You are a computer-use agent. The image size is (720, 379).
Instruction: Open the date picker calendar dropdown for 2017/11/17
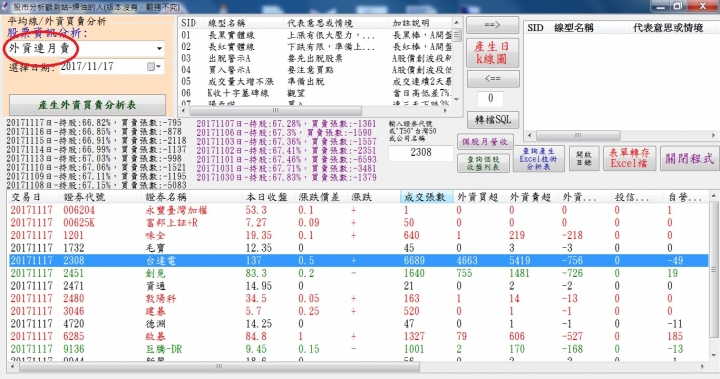click(x=154, y=67)
